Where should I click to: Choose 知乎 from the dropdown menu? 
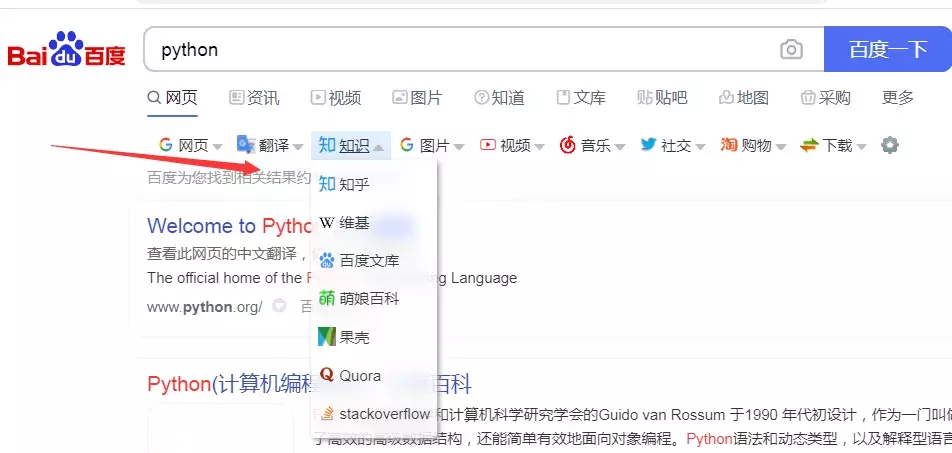pyautogui.click(x=374, y=184)
